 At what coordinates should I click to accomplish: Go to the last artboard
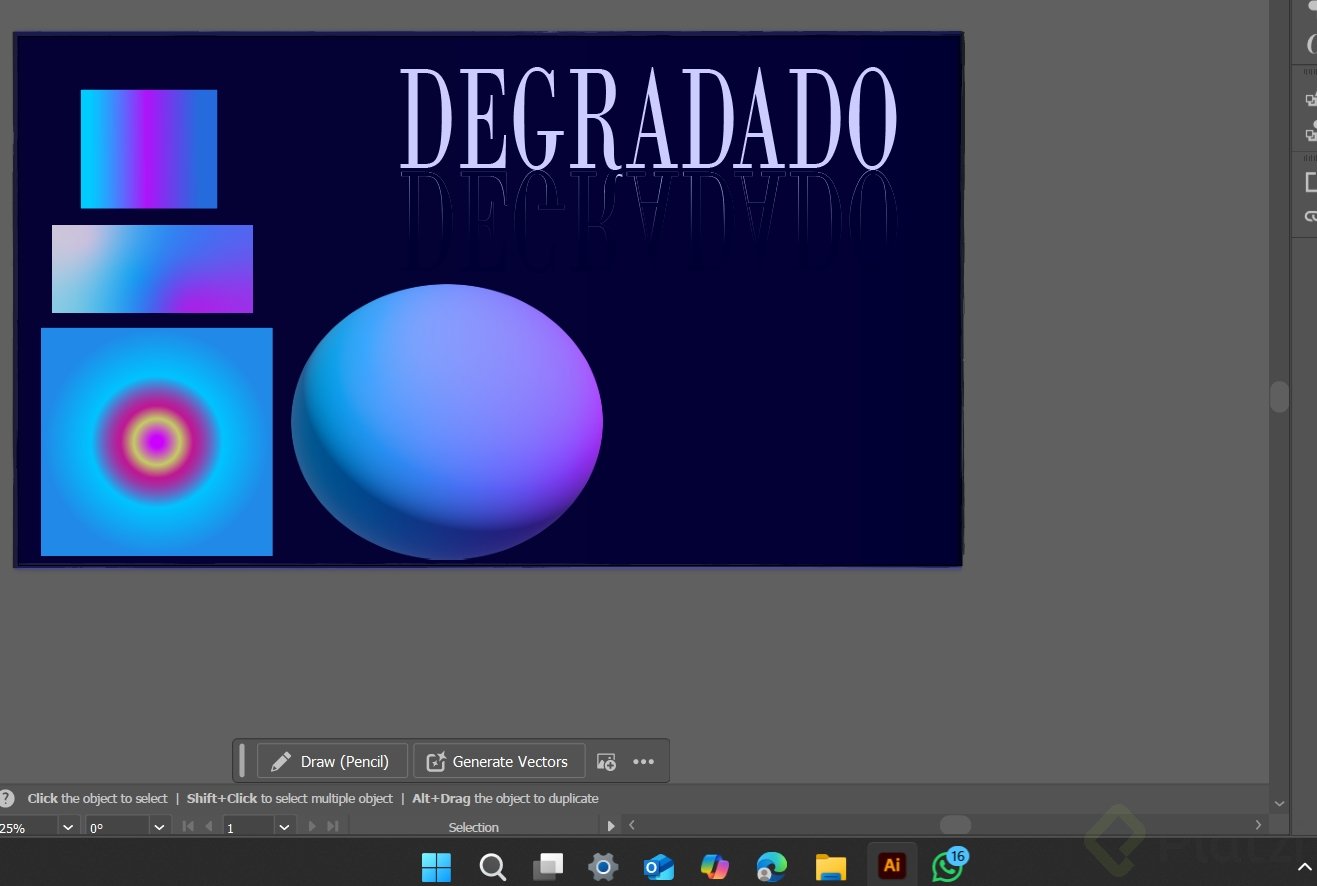point(333,827)
